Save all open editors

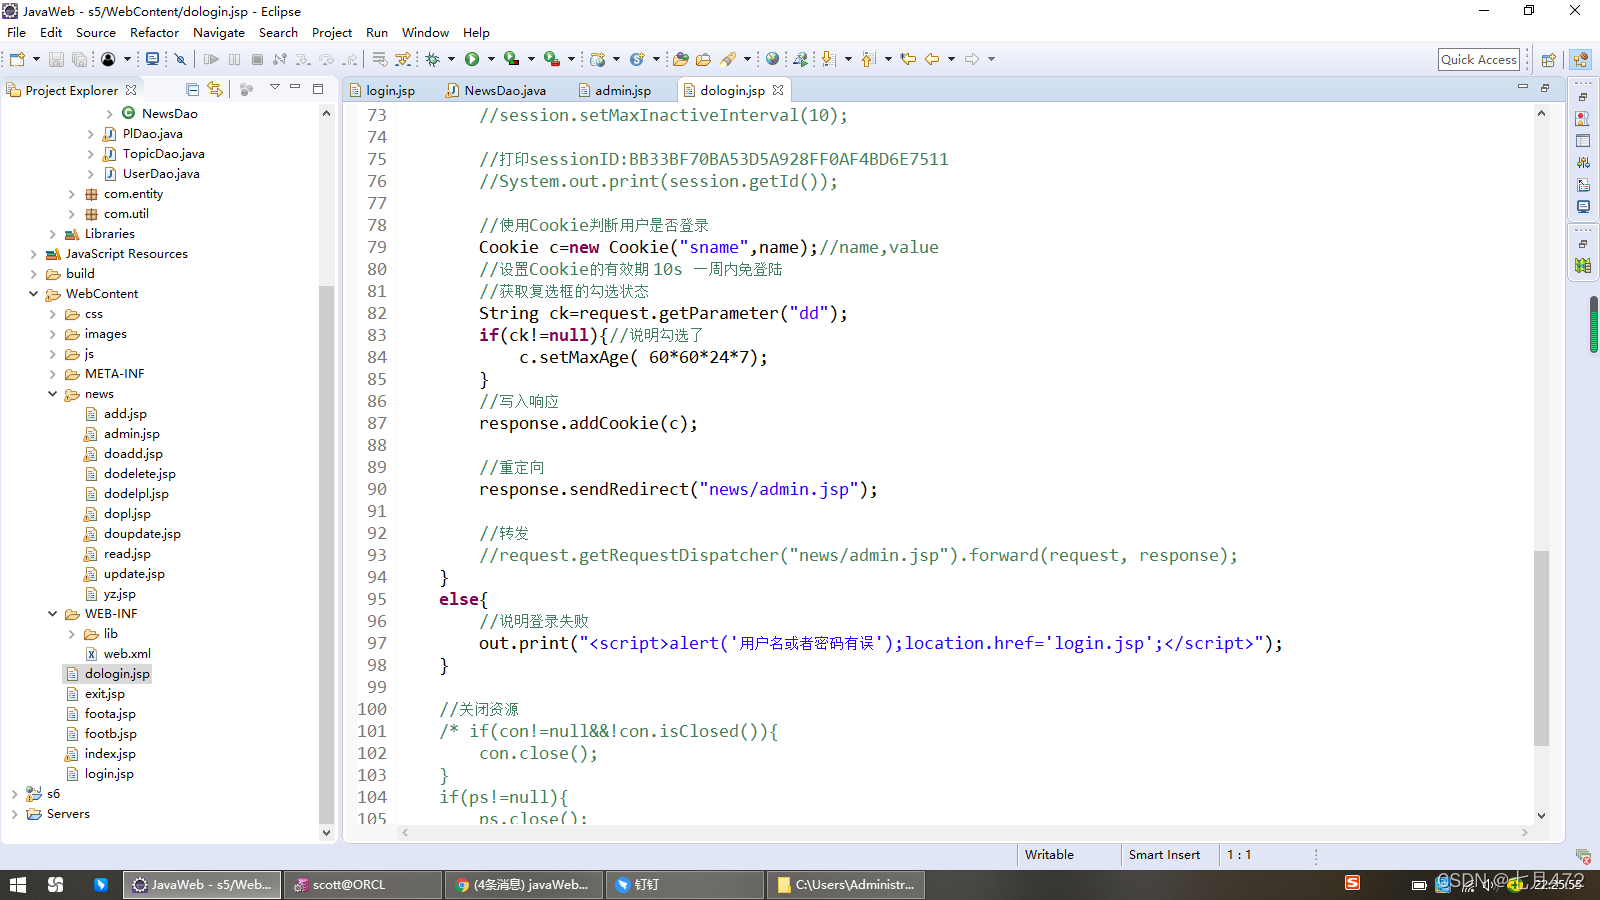click(x=79, y=58)
